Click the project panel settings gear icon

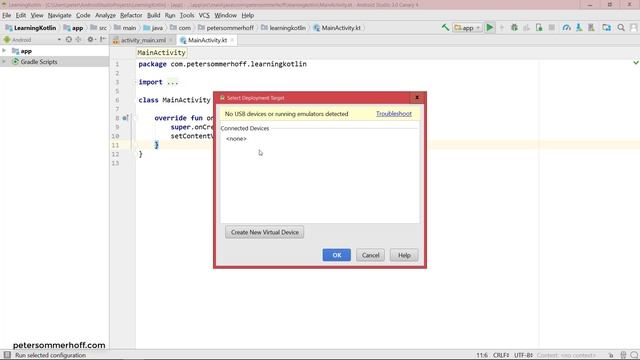tap(91, 40)
